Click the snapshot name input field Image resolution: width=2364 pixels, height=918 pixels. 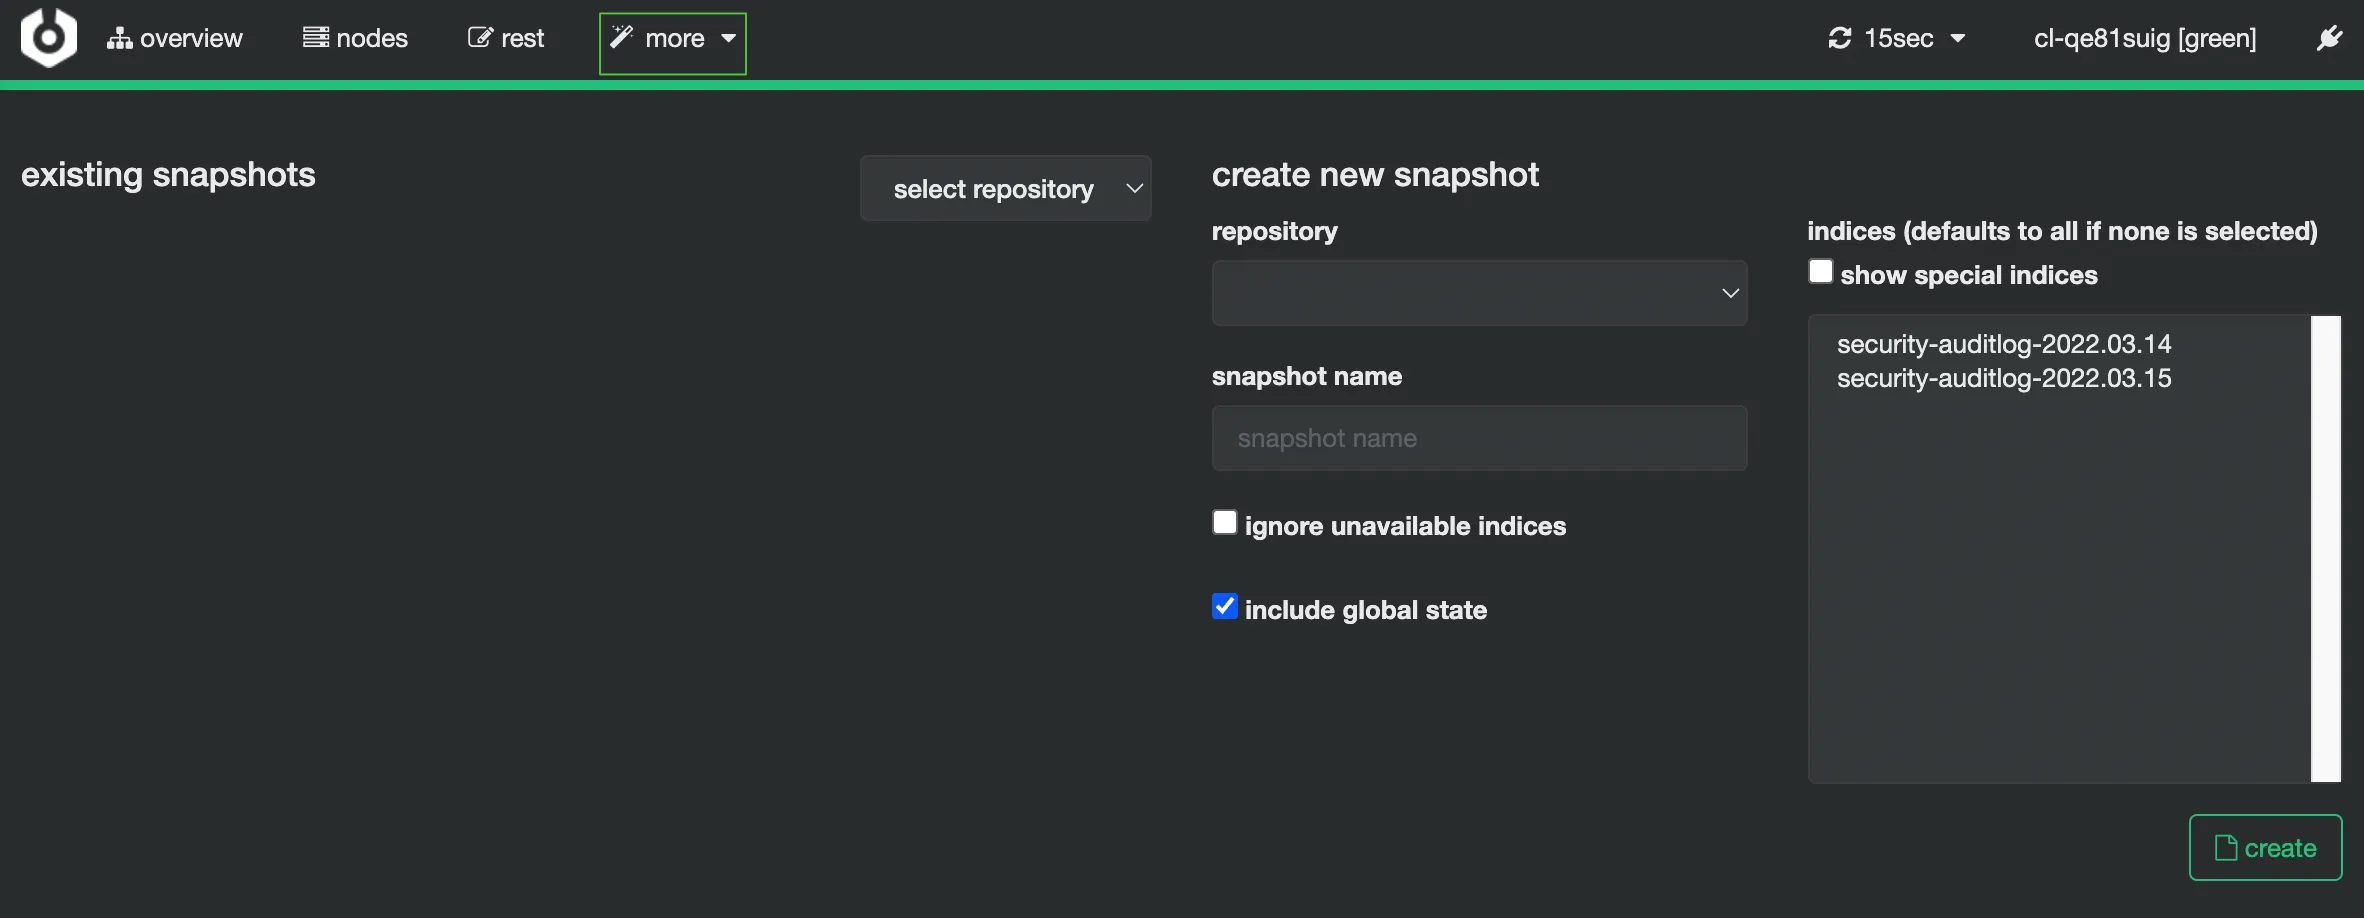tap(1478, 438)
